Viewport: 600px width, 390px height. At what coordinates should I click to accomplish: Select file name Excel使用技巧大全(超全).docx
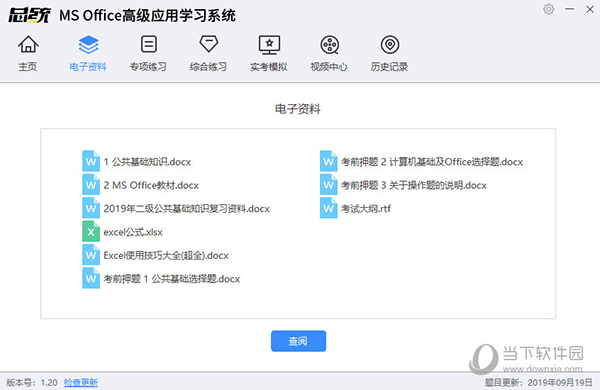pos(166,255)
